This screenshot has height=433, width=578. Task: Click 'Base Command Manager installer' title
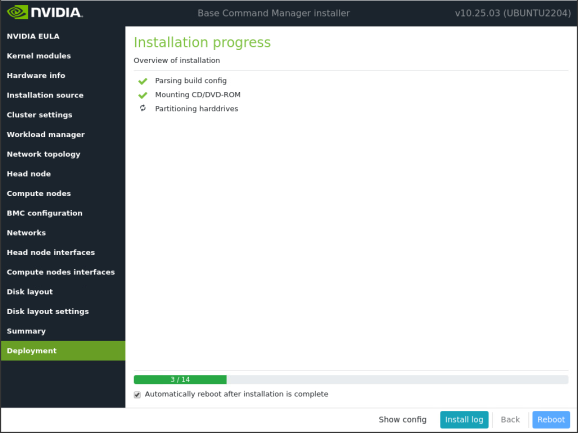[x=274, y=13]
